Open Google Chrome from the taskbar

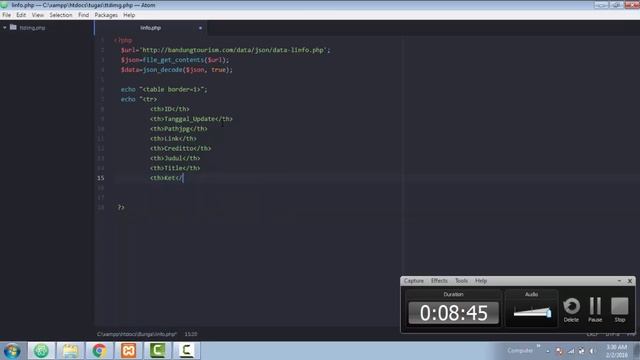click(x=99, y=351)
